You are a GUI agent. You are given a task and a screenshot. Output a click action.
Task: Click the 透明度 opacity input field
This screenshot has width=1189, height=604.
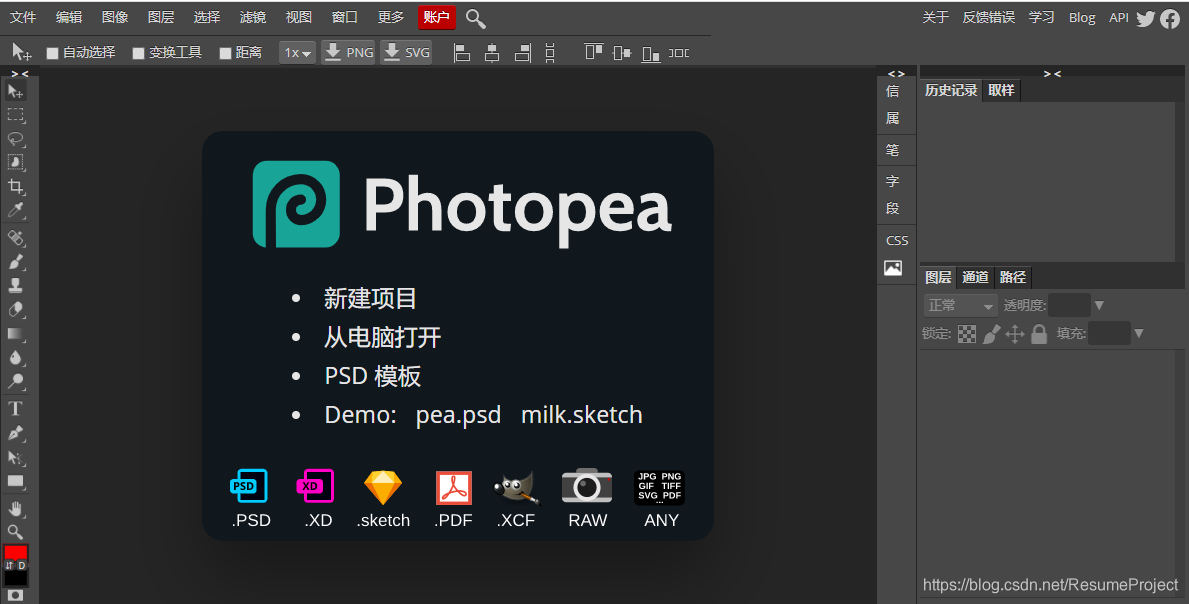pos(1069,305)
